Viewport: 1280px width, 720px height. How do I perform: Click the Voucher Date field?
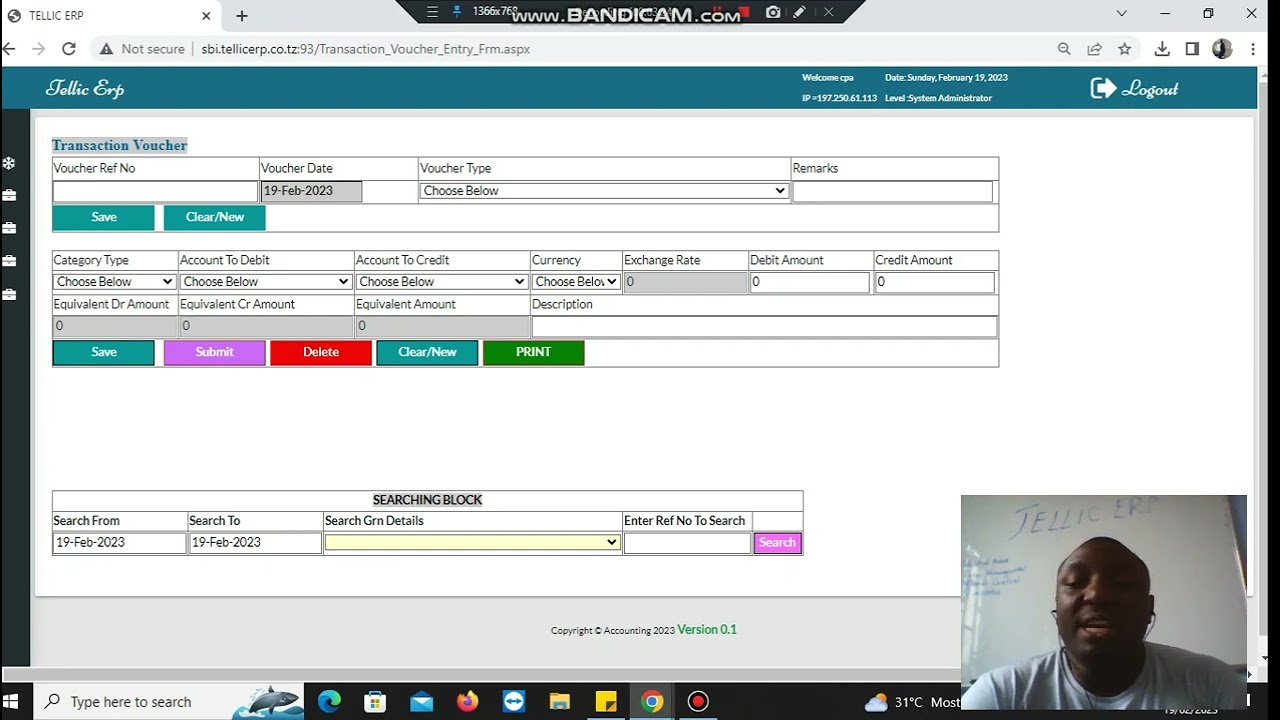(x=311, y=191)
